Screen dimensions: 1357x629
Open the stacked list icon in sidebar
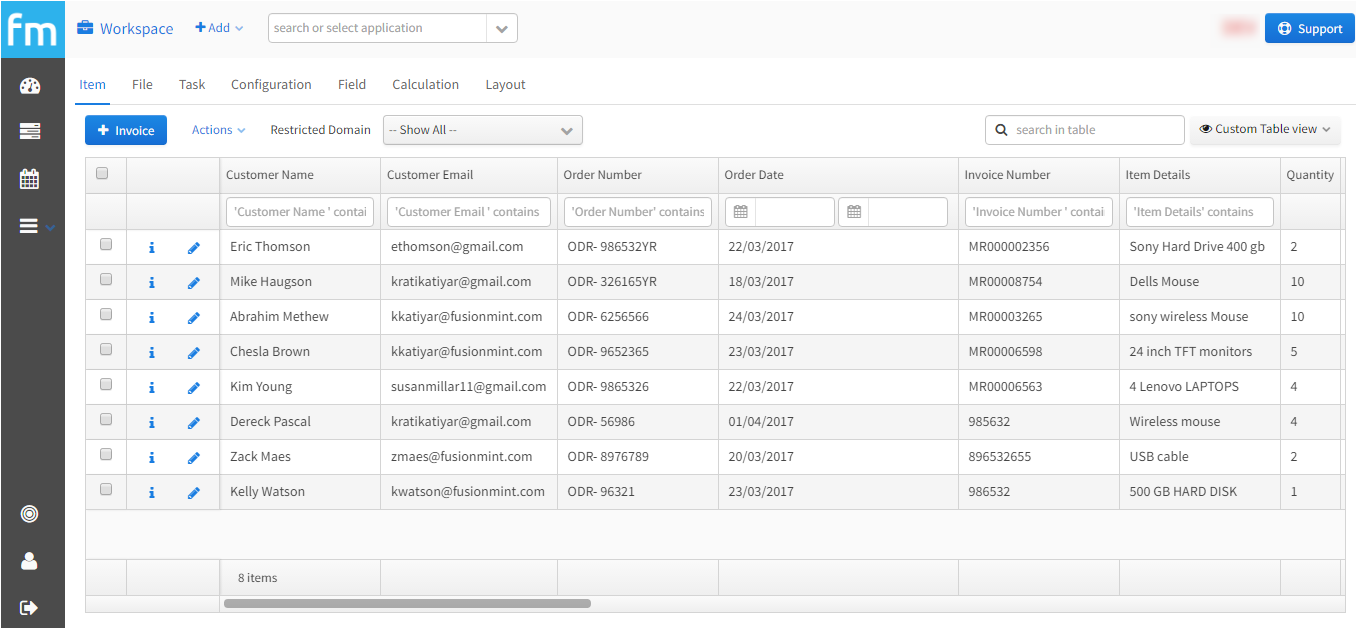tap(30, 131)
